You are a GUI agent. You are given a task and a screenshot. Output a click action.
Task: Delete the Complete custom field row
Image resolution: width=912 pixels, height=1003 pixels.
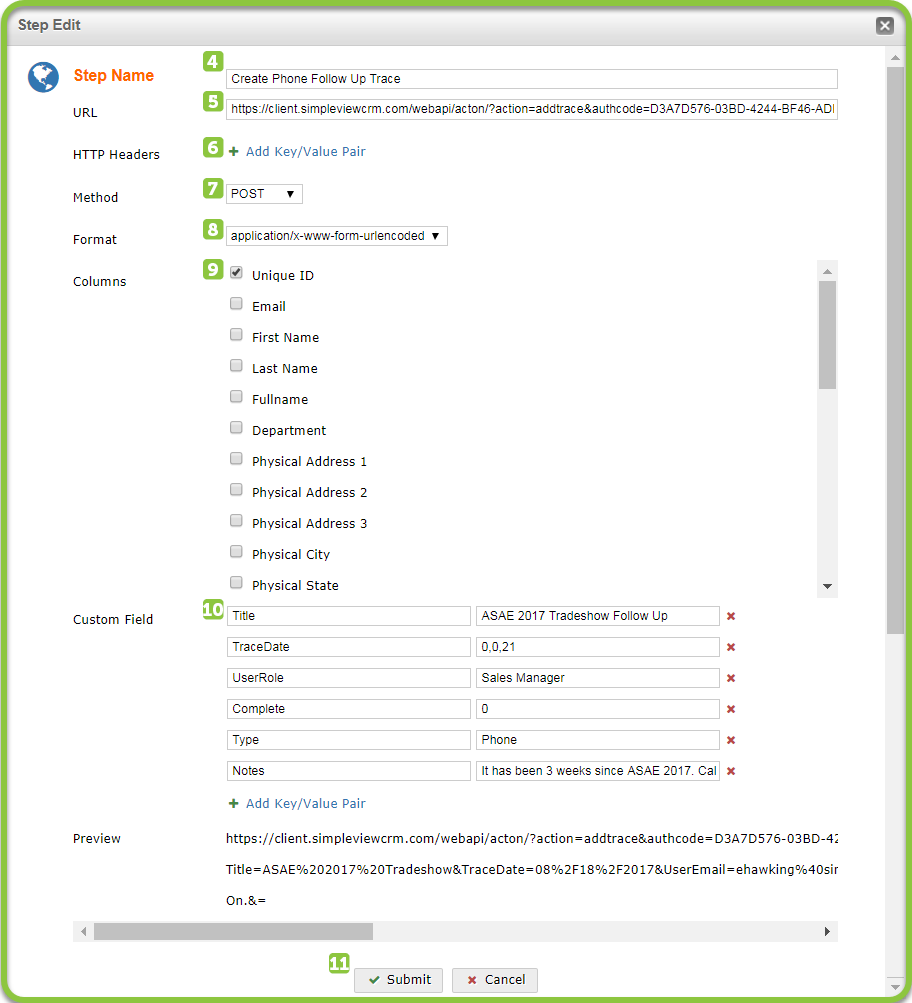pyautogui.click(x=731, y=709)
